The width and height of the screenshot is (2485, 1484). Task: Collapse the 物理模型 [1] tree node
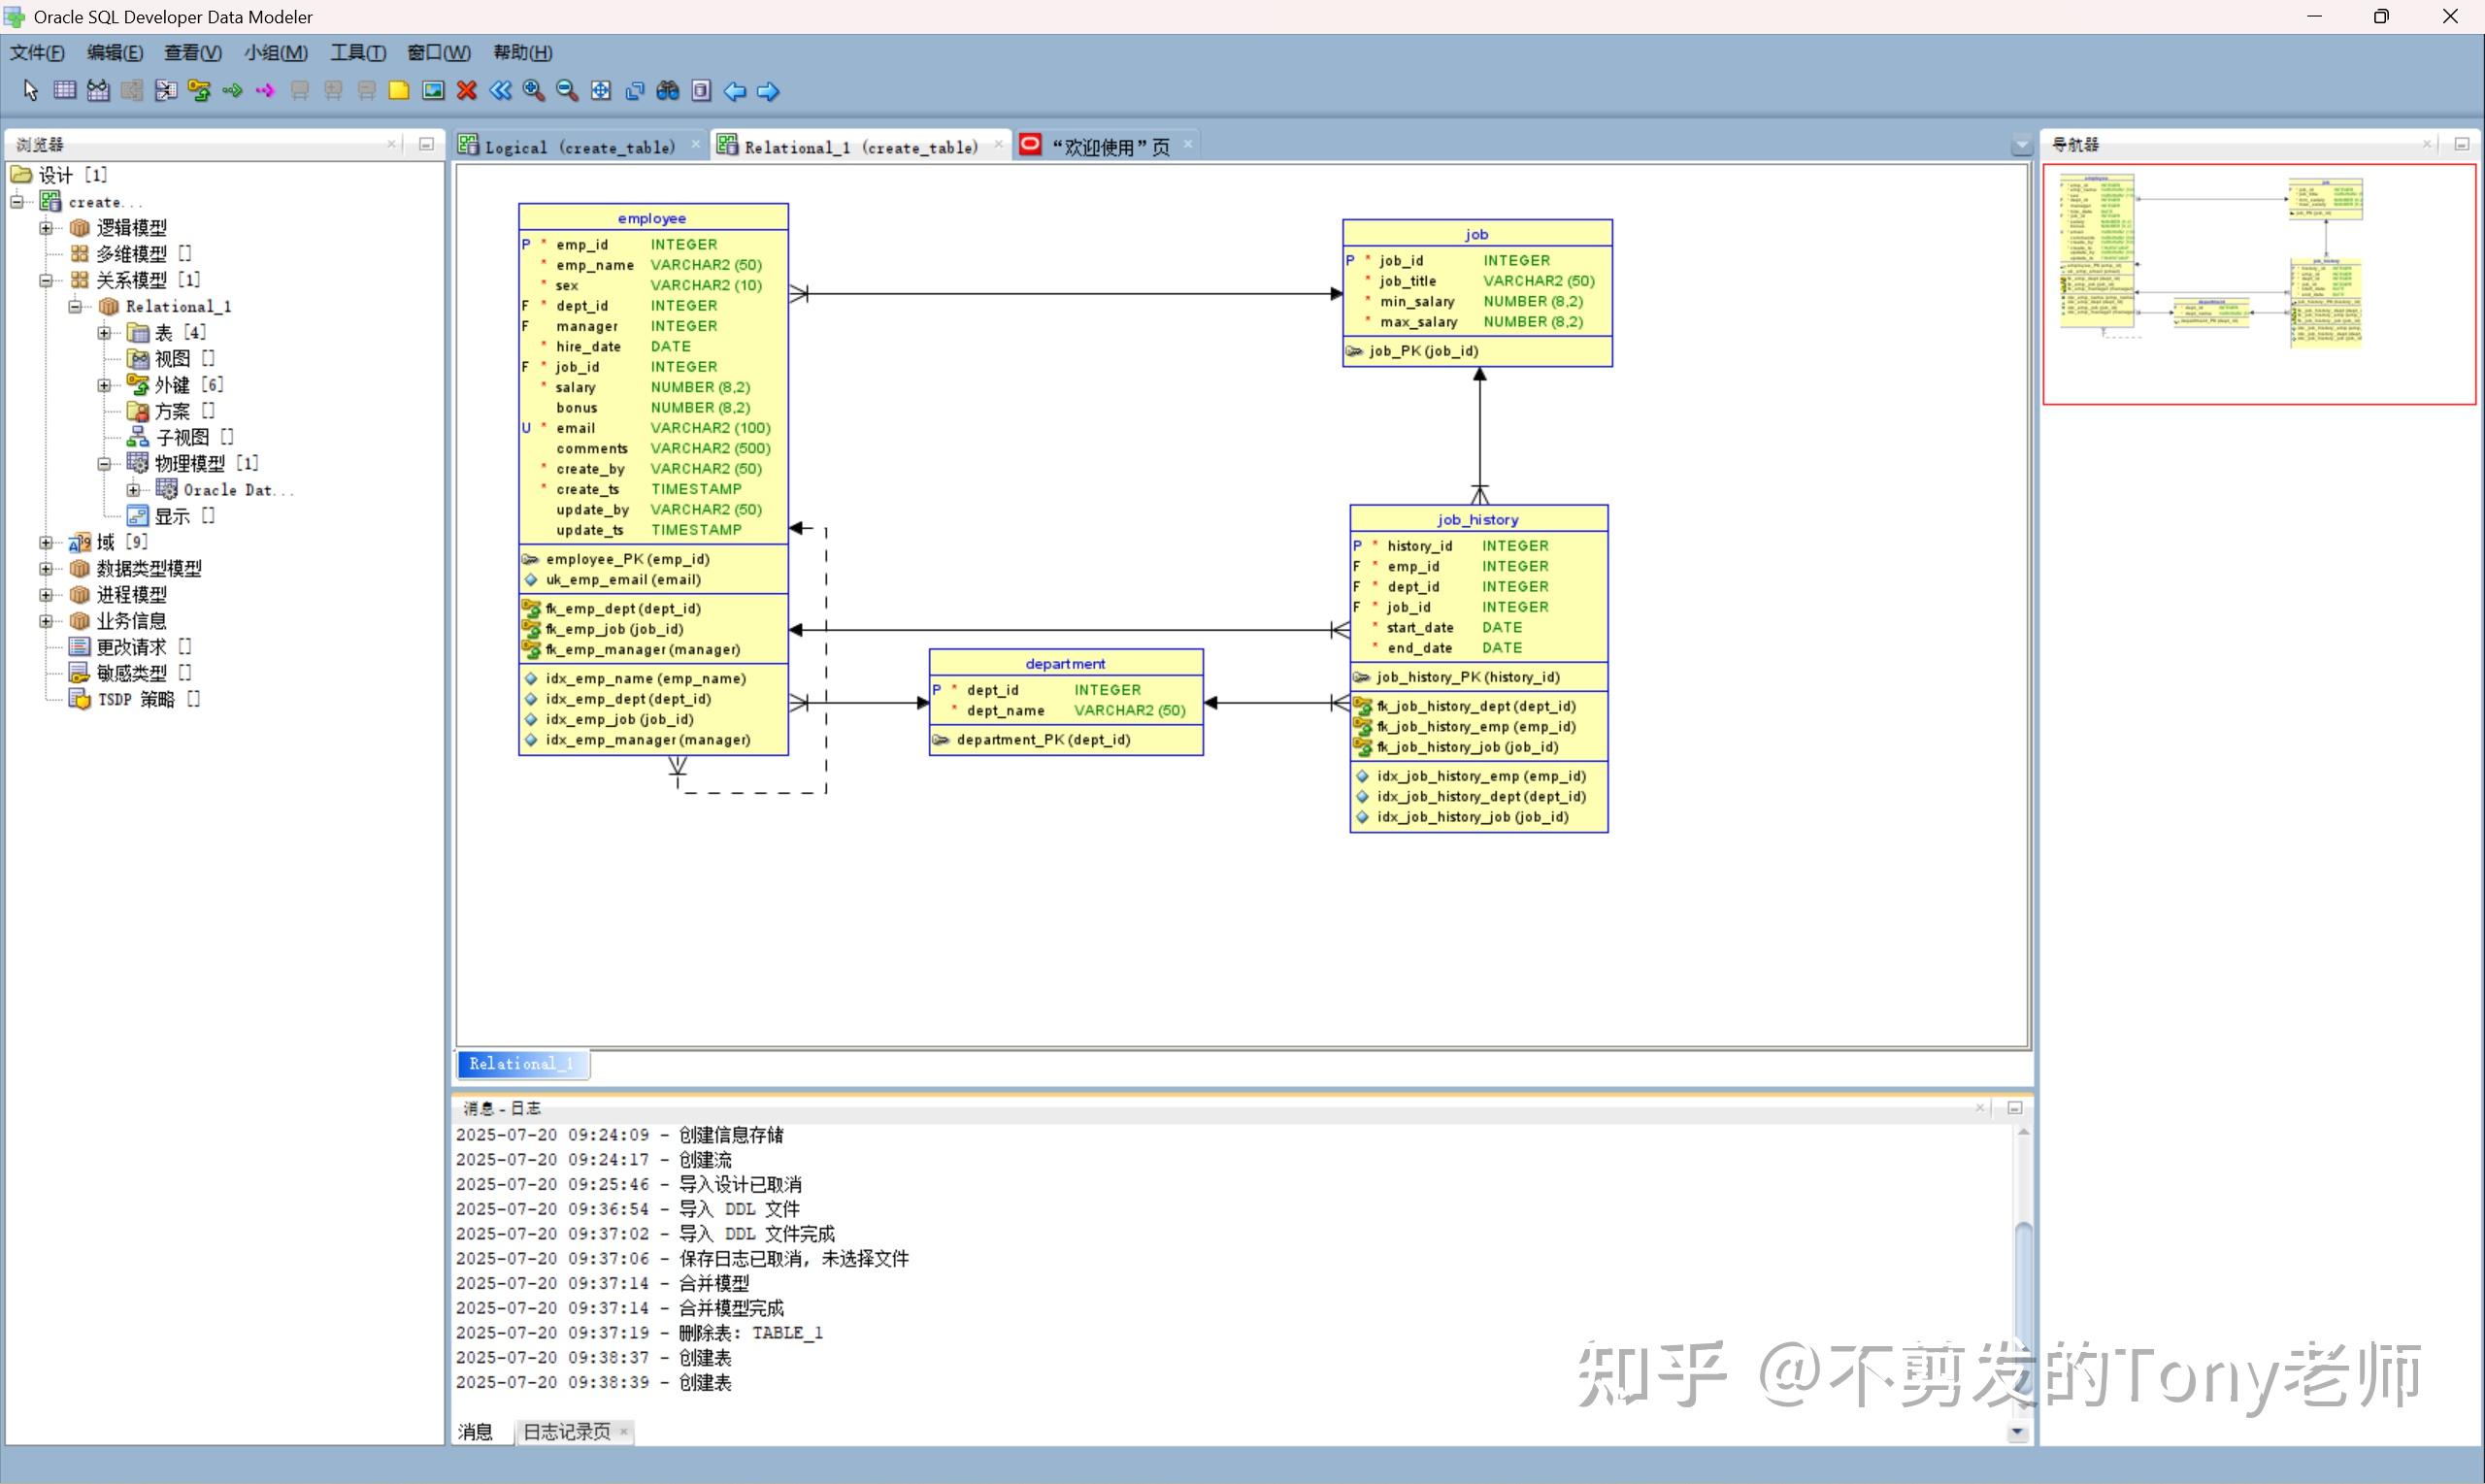pos(104,462)
